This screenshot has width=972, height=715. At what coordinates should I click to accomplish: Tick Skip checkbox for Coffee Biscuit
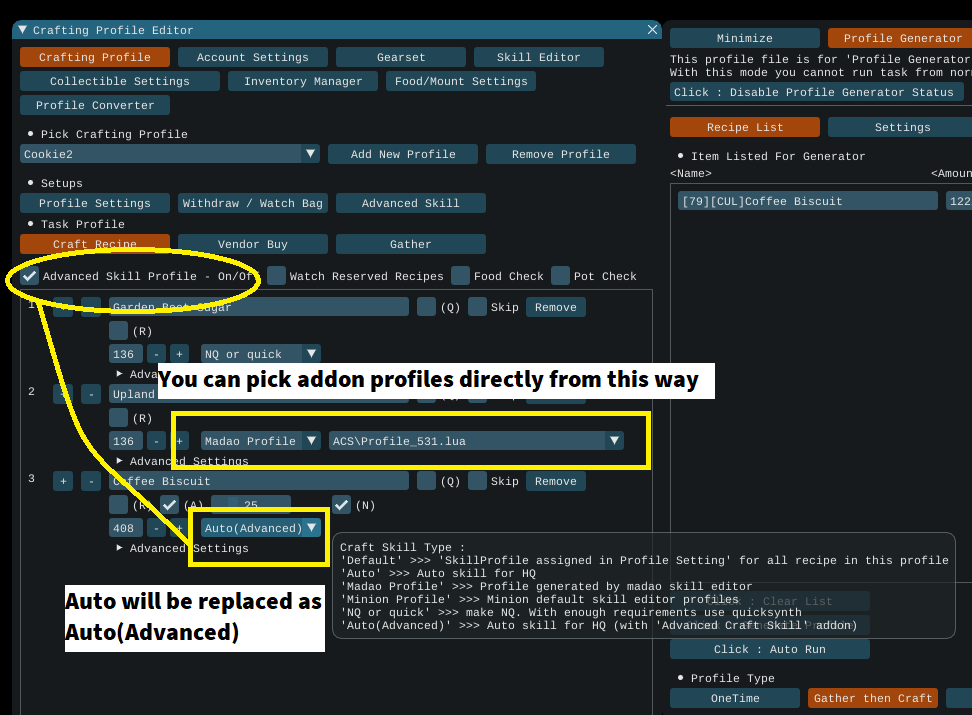pyautogui.click(x=477, y=481)
